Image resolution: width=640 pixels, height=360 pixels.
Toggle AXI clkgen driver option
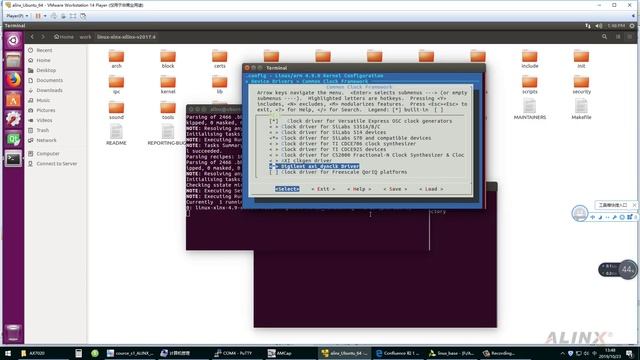pyautogui.click(x=300, y=161)
